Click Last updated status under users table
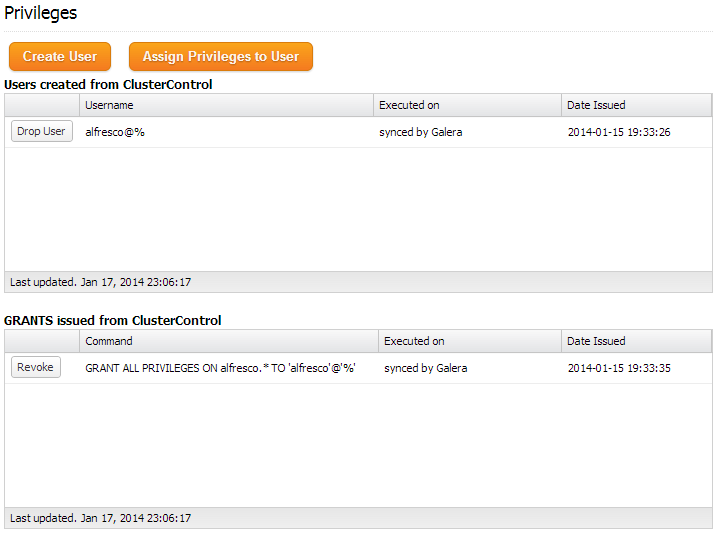The image size is (719, 534). click(100, 282)
